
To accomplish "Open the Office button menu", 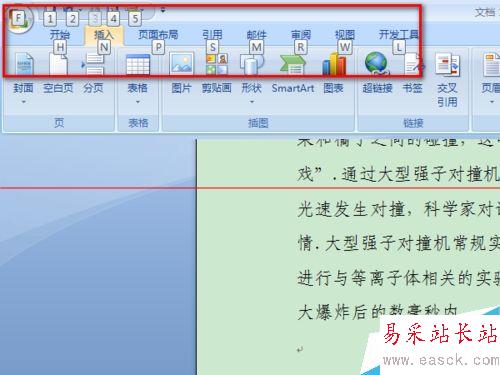I will (x=19, y=19).
